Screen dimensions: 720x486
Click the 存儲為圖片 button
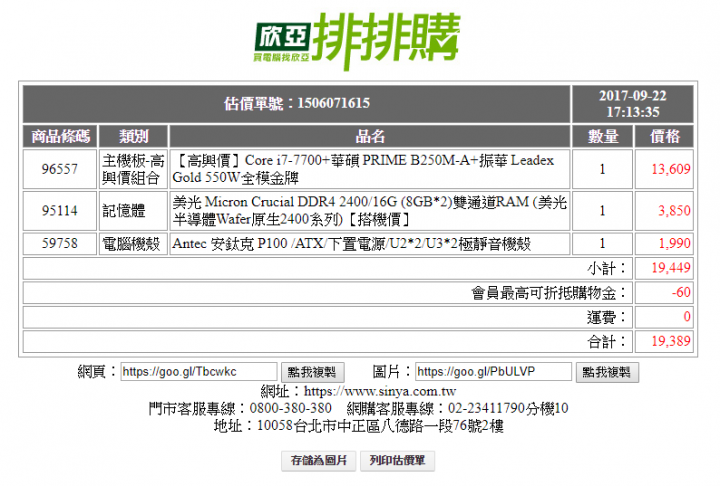[x=319, y=460]
